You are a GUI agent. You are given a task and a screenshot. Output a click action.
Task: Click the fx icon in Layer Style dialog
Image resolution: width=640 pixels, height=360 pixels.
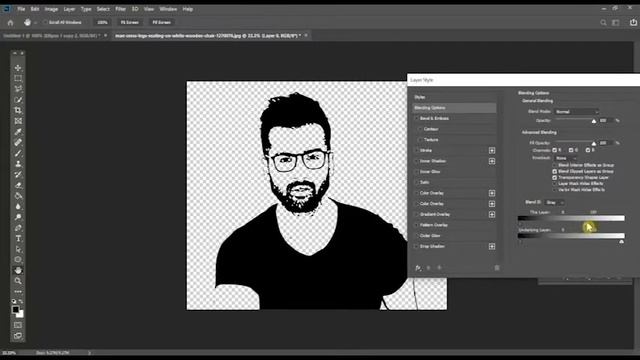pos(418,268)
